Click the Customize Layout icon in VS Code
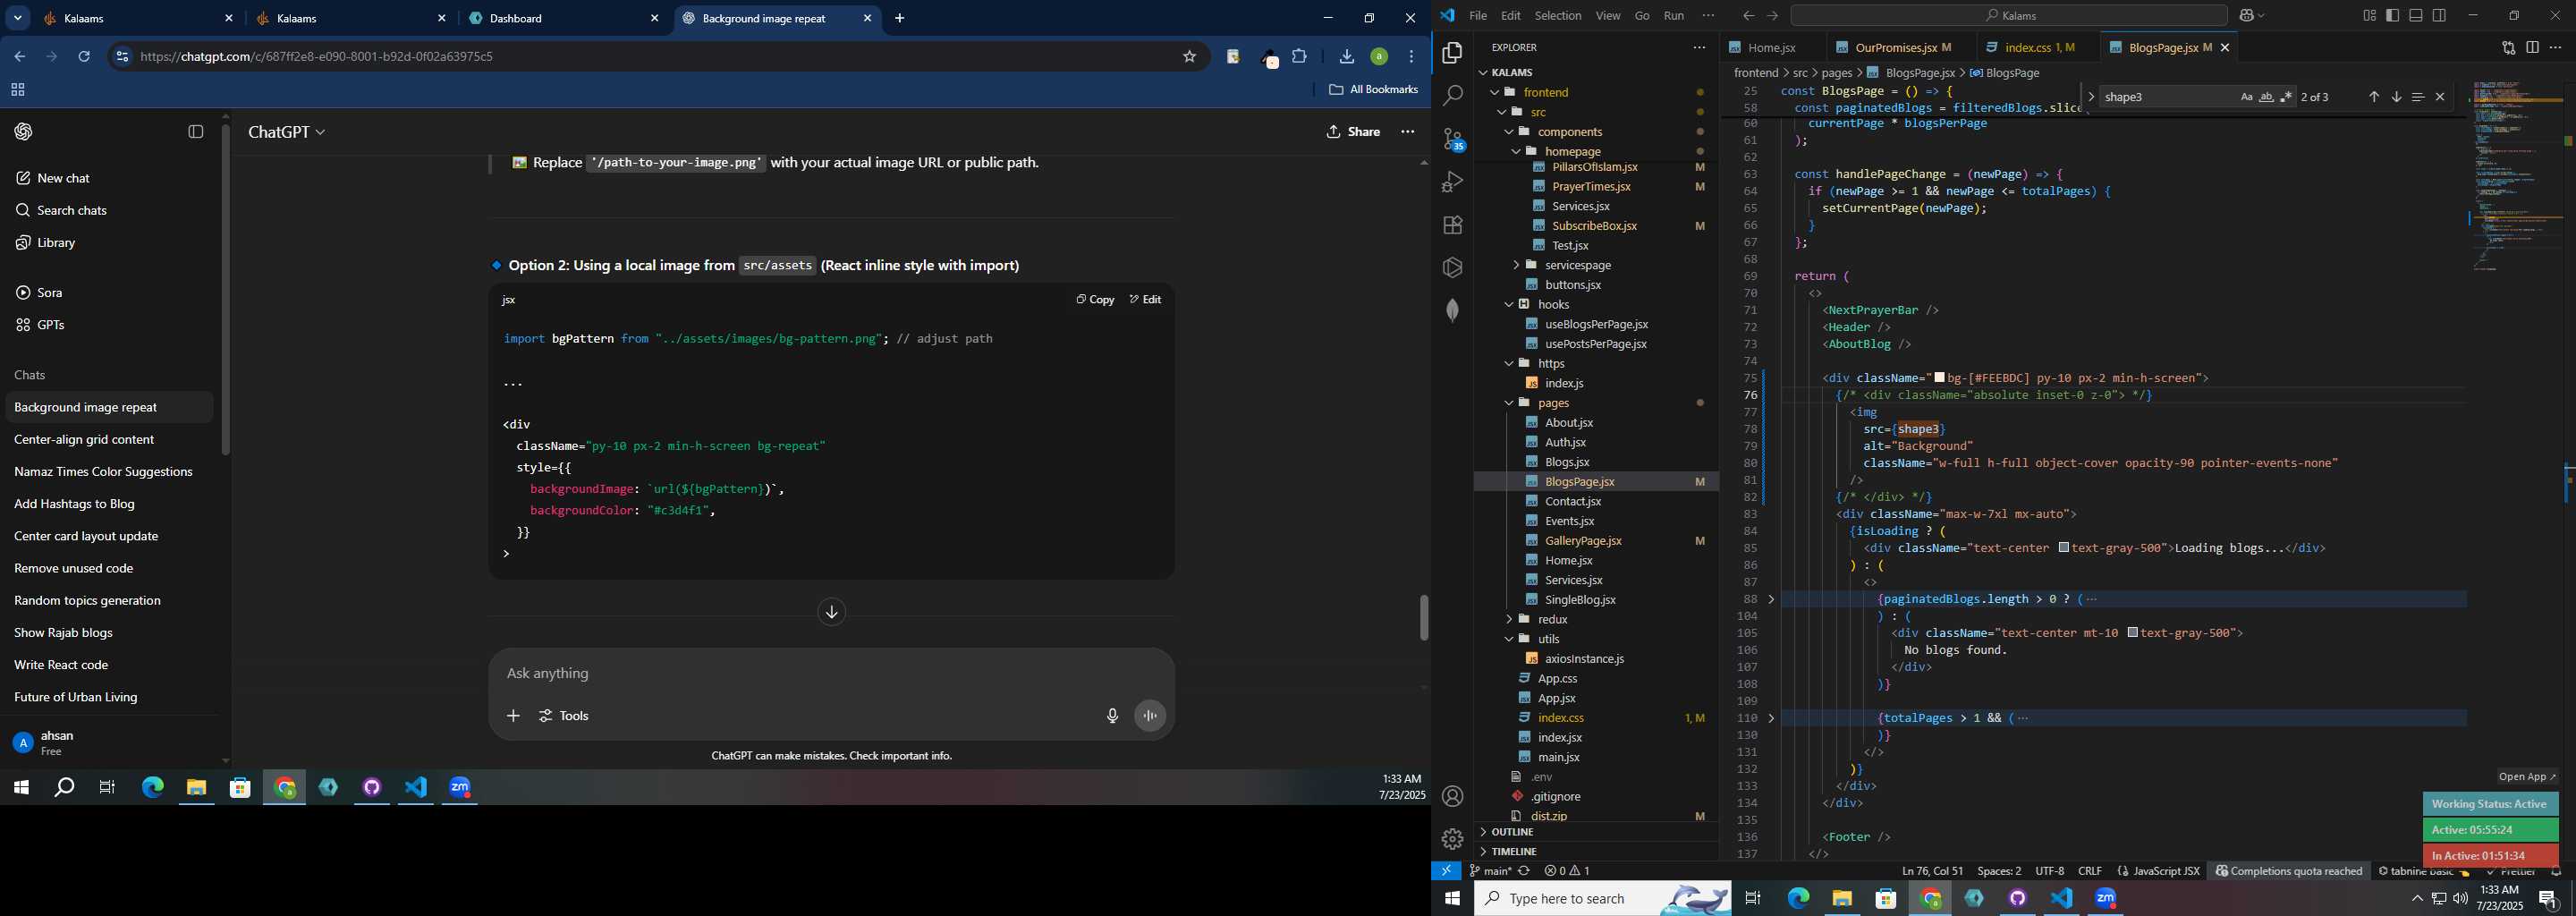The height and width of the screenshot is (916, 2576). (2369, 16)
